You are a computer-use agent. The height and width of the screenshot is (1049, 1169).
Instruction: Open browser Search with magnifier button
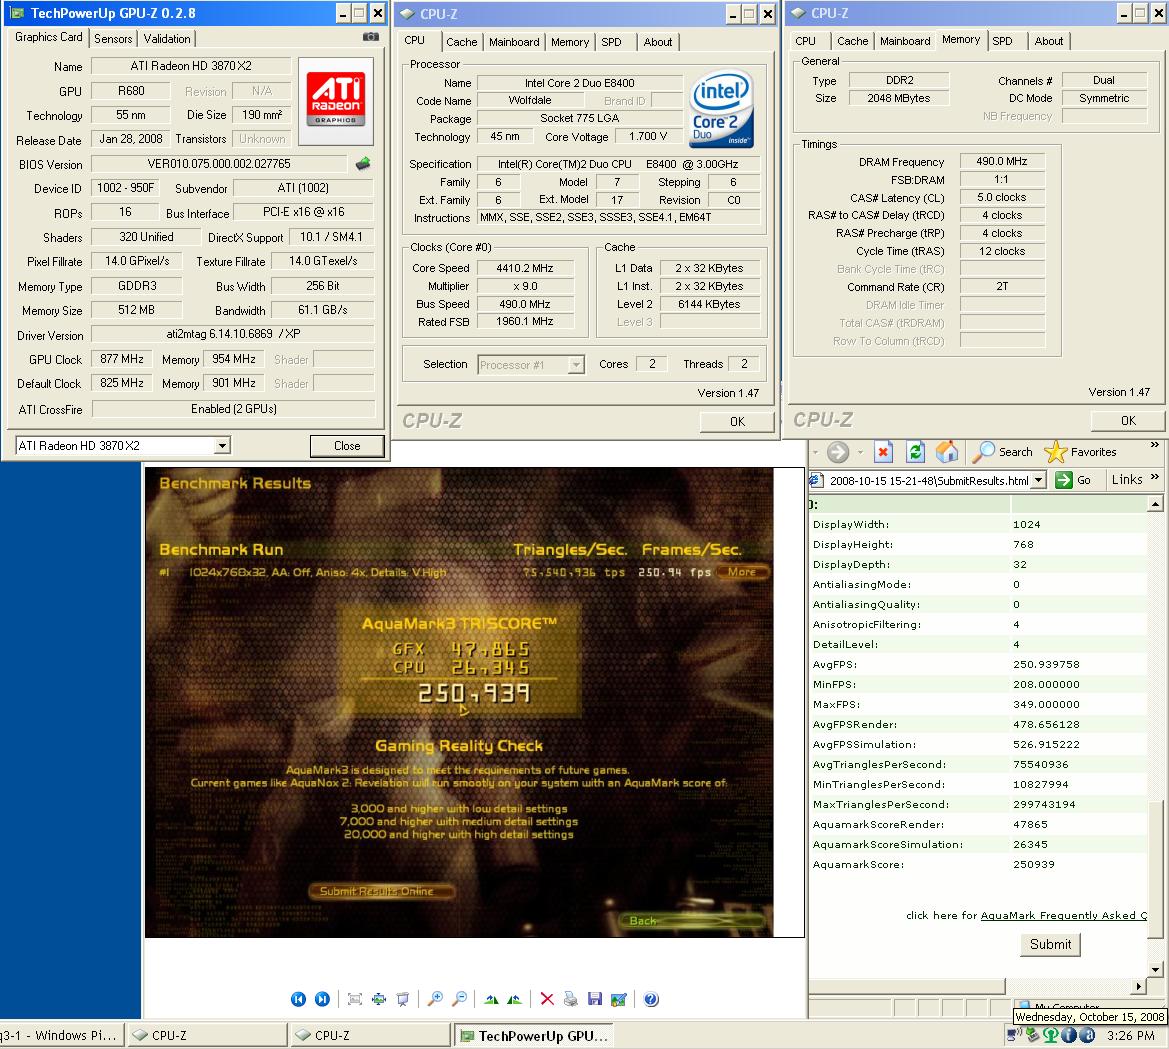point(1002,452)
